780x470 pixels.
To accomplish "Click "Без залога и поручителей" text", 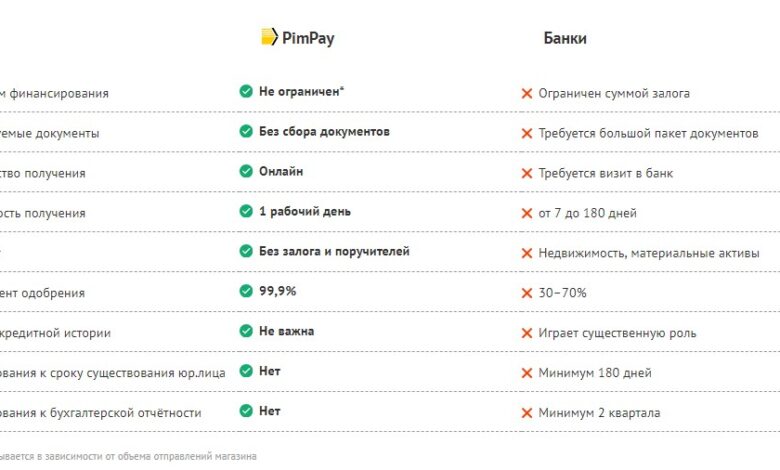I will [x=334, y=252].
